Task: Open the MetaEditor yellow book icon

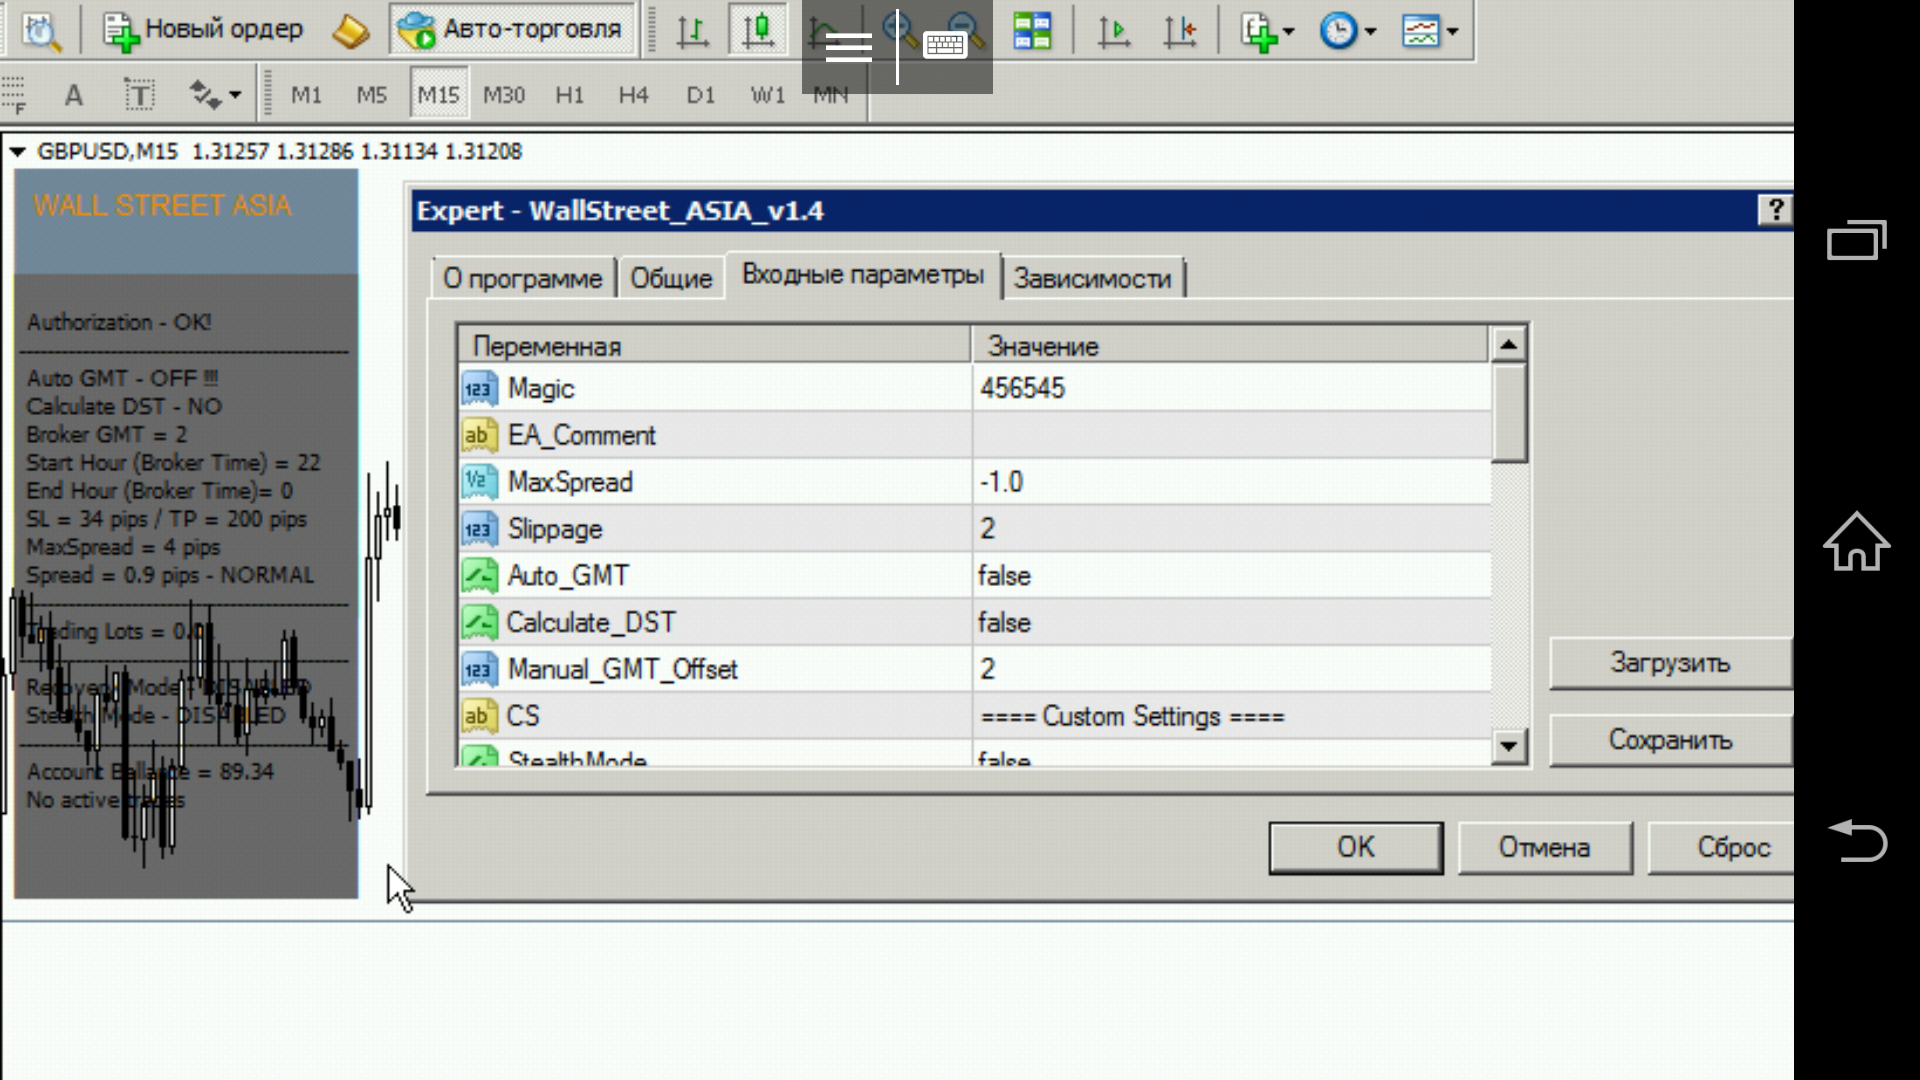Action: (x=351, y=30)
